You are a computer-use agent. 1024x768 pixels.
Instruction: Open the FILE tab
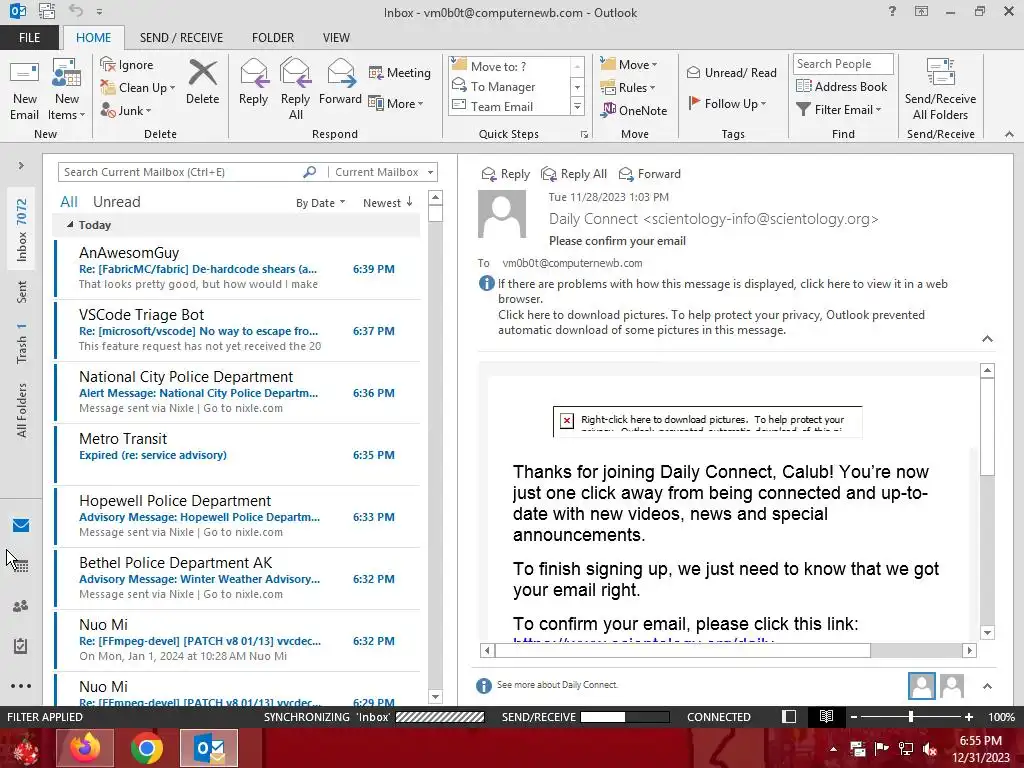click(29, 37)
